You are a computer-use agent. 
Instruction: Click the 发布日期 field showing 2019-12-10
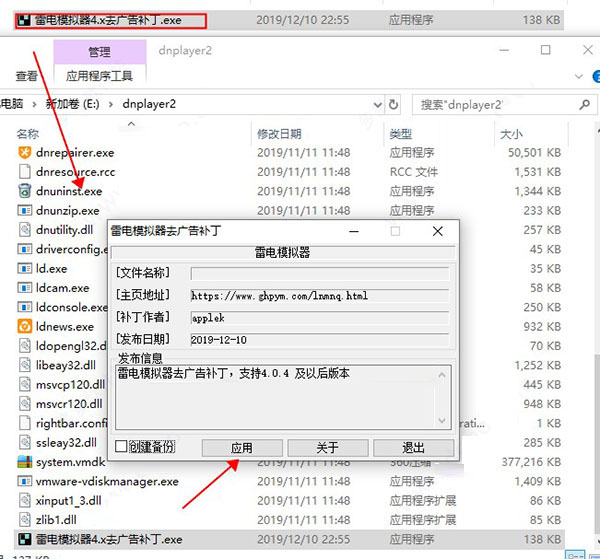pyautogui.click(x=320, y=340)
